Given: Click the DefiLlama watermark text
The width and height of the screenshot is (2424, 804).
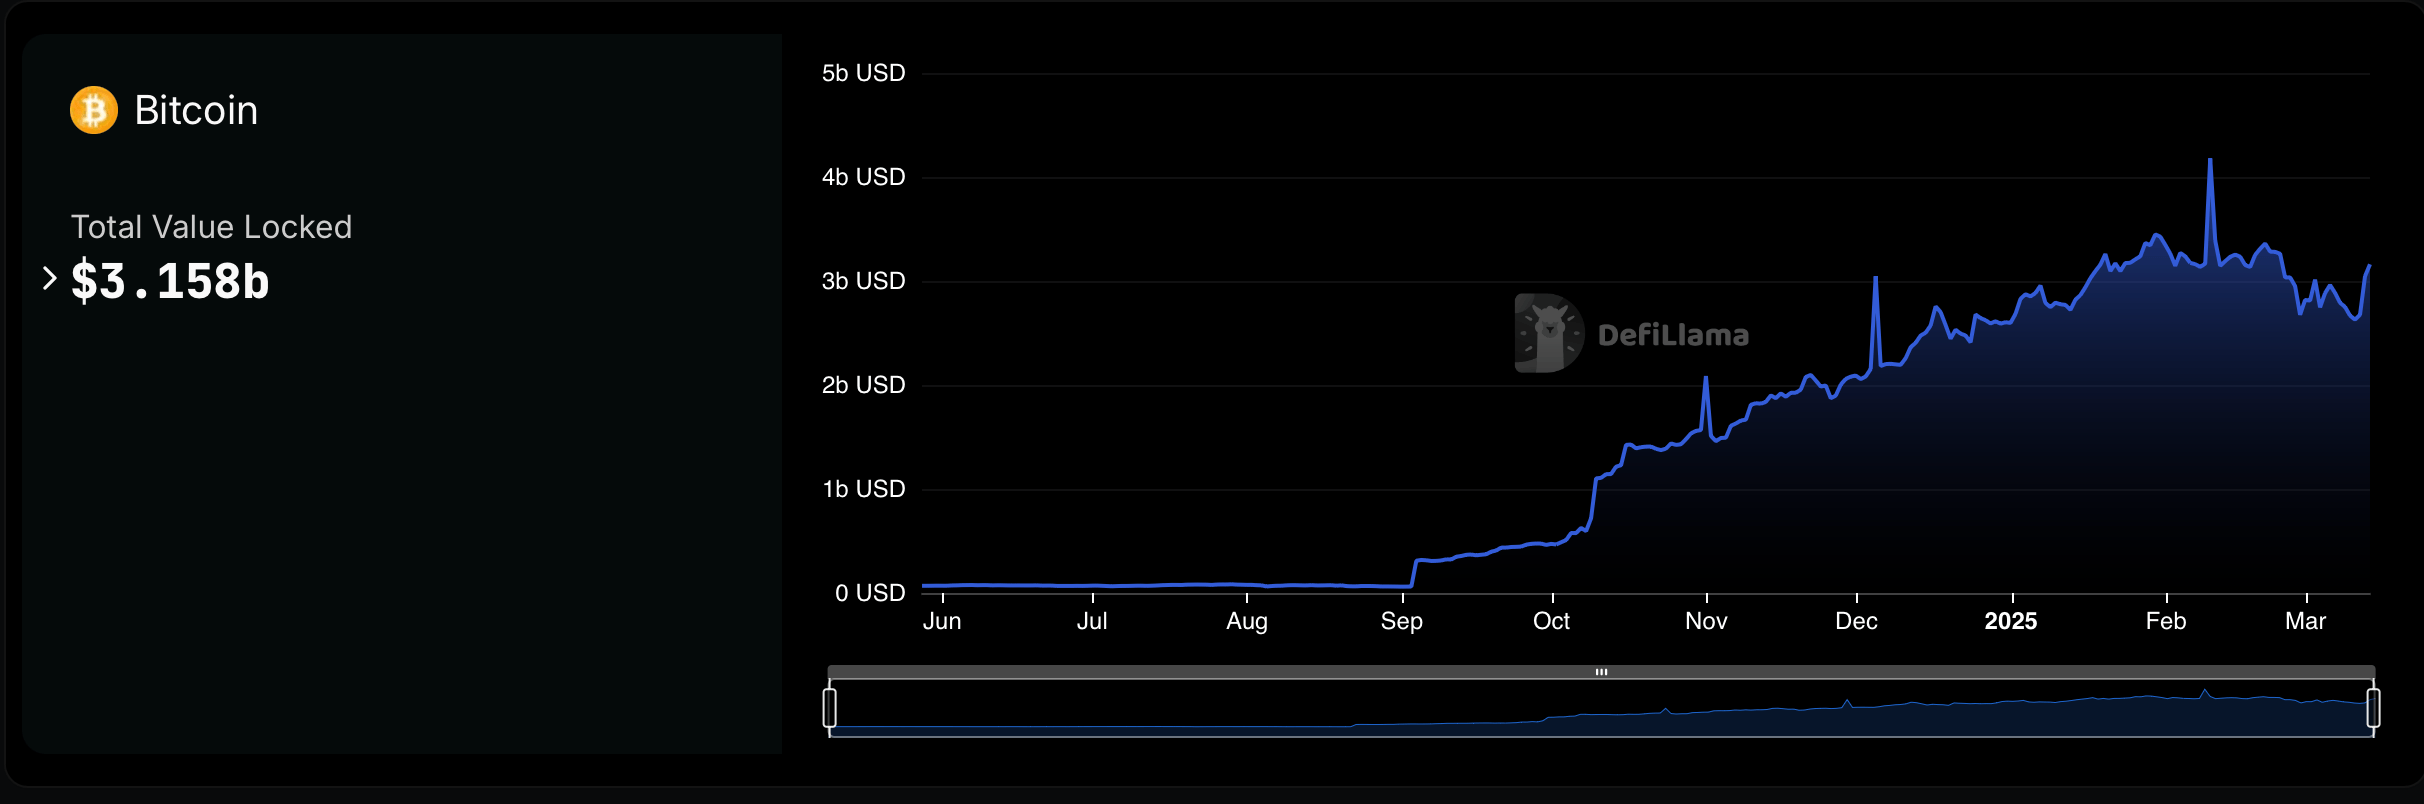Looking at the screenshot, I should pyautogui.click(x=1673, y=335).
